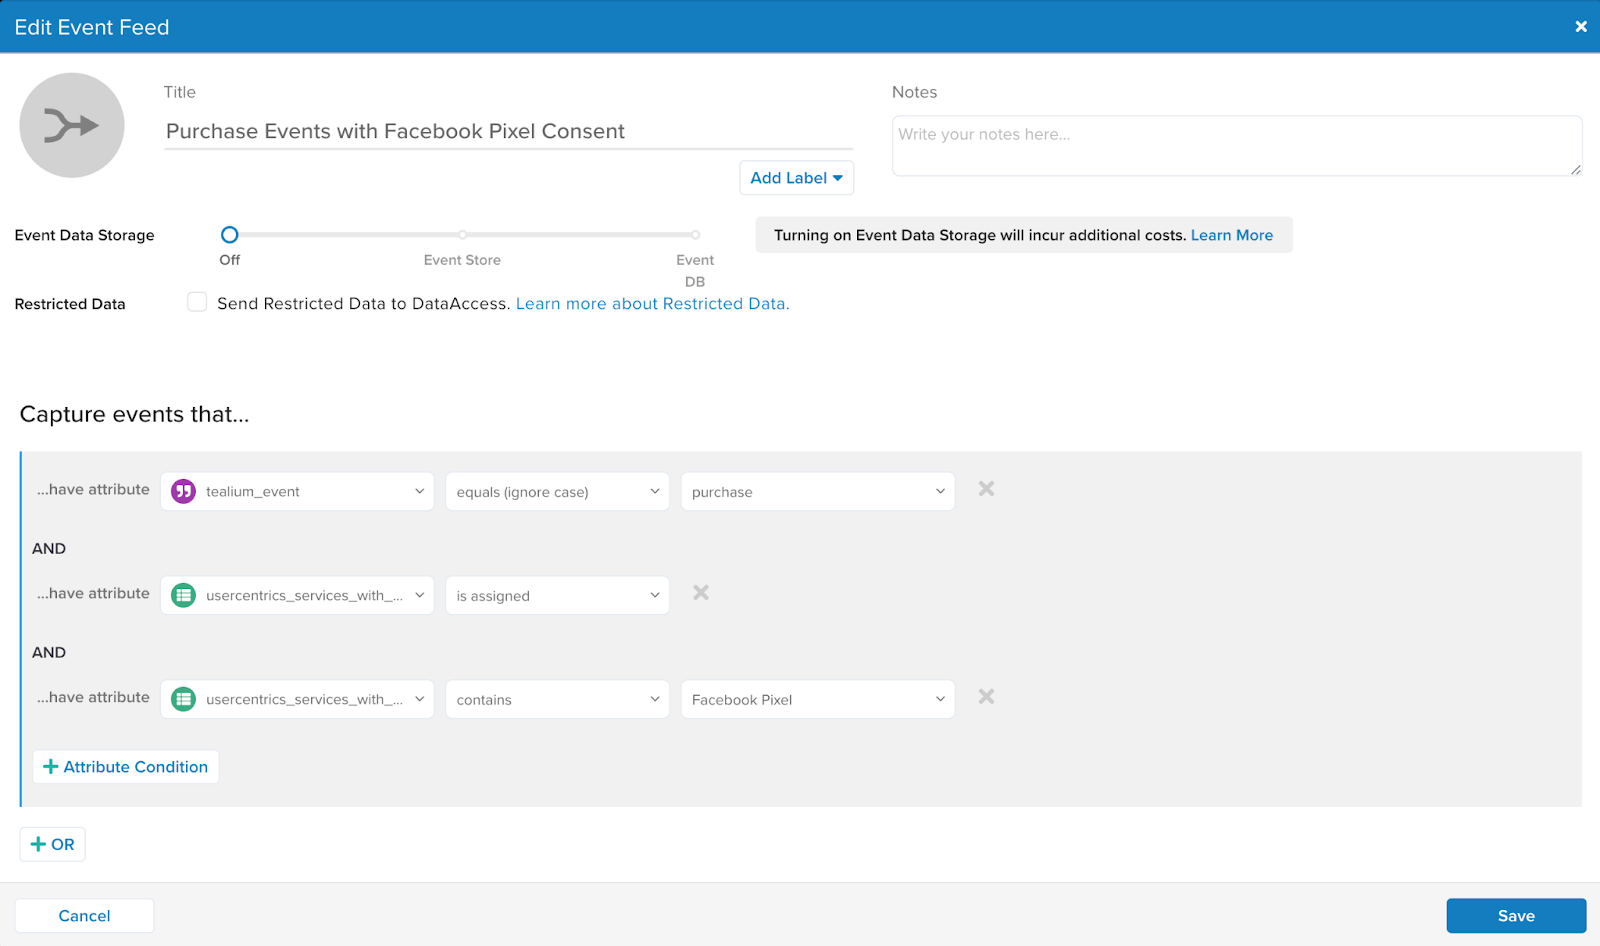Remove the Facebook Pixel contains condition

point(986,697)
